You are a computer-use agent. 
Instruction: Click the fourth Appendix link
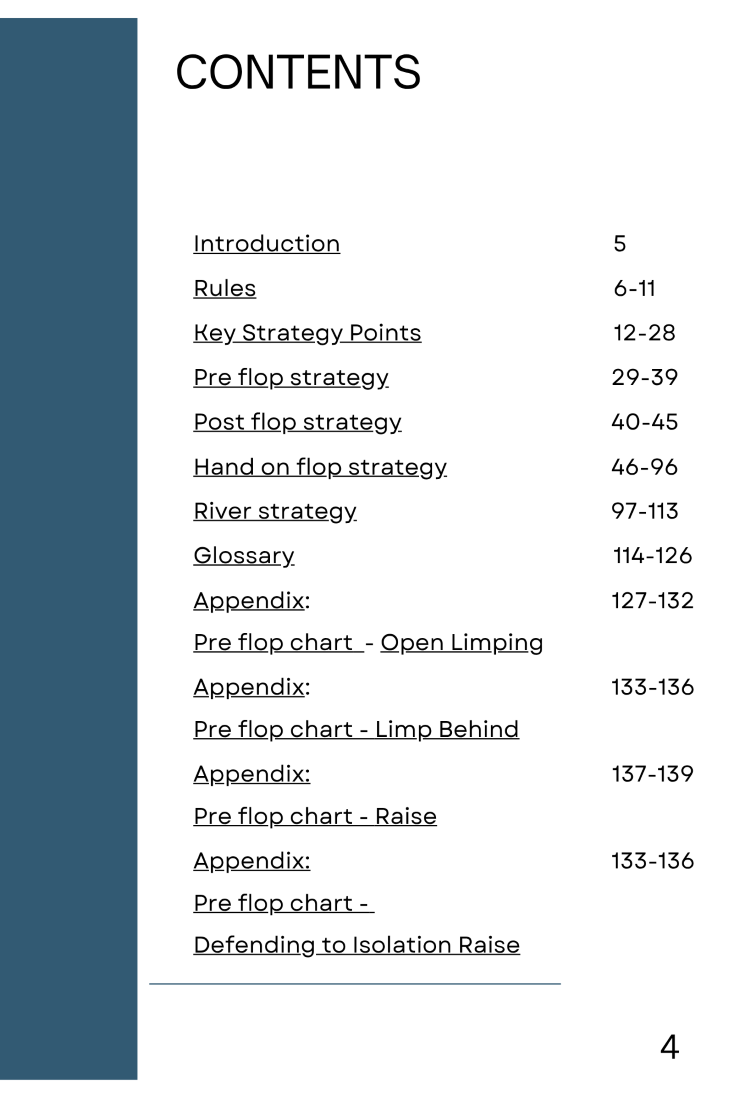click(252, 861)
